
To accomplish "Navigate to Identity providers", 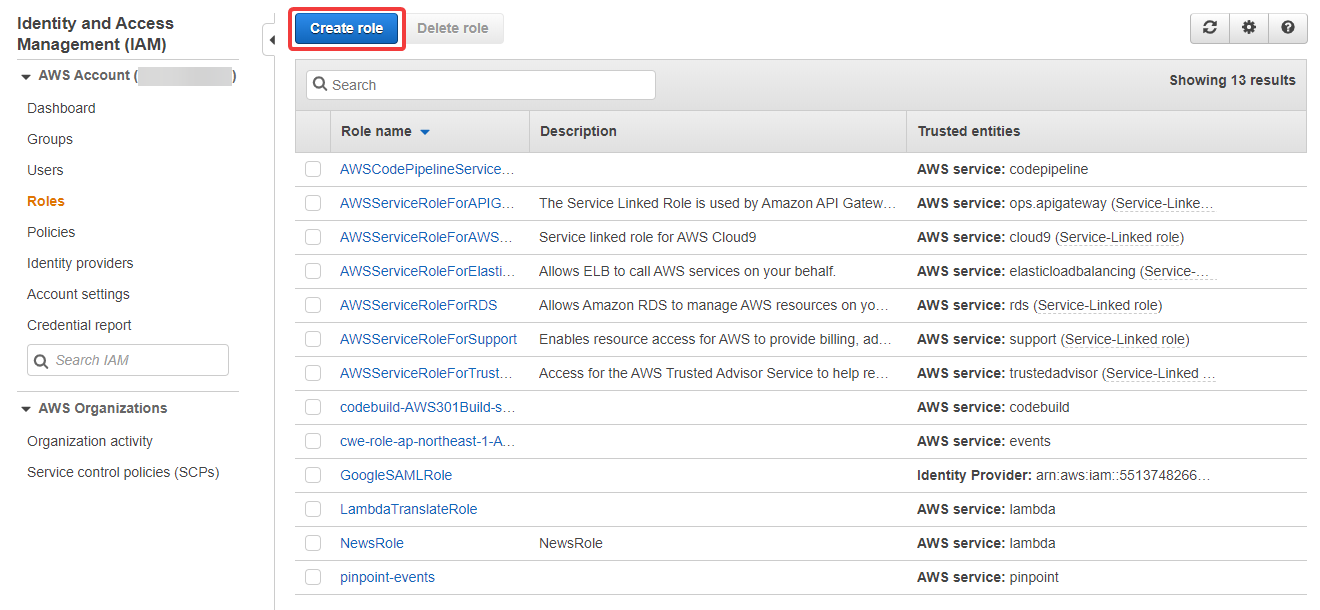I will 80,263.
